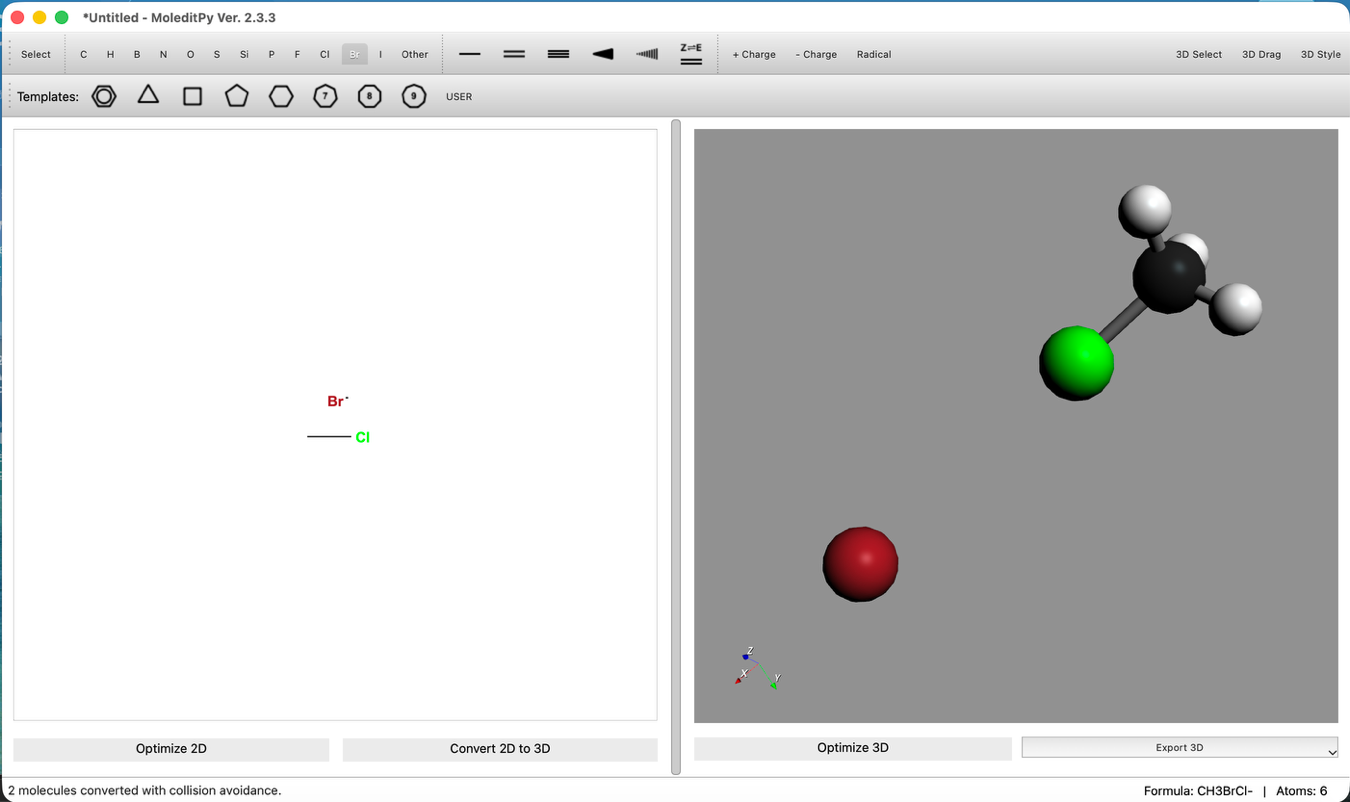Insert the seven-membered ring template
The image size is (1350, 802).
(x=325, y=95)
